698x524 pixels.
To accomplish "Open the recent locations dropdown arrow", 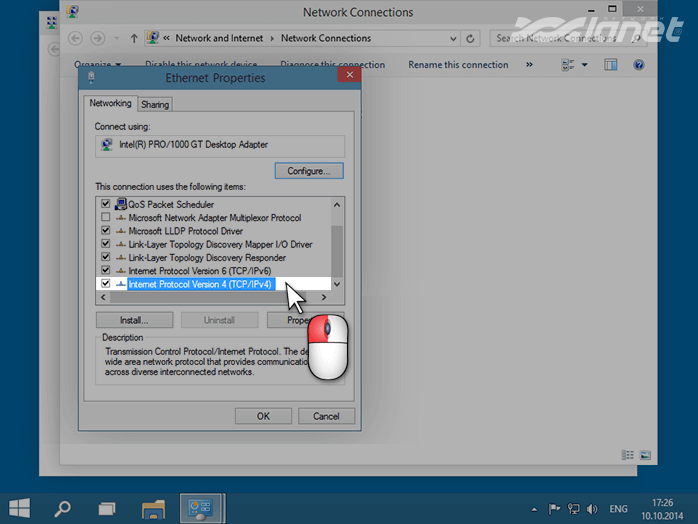I will [x=117, y=39].
